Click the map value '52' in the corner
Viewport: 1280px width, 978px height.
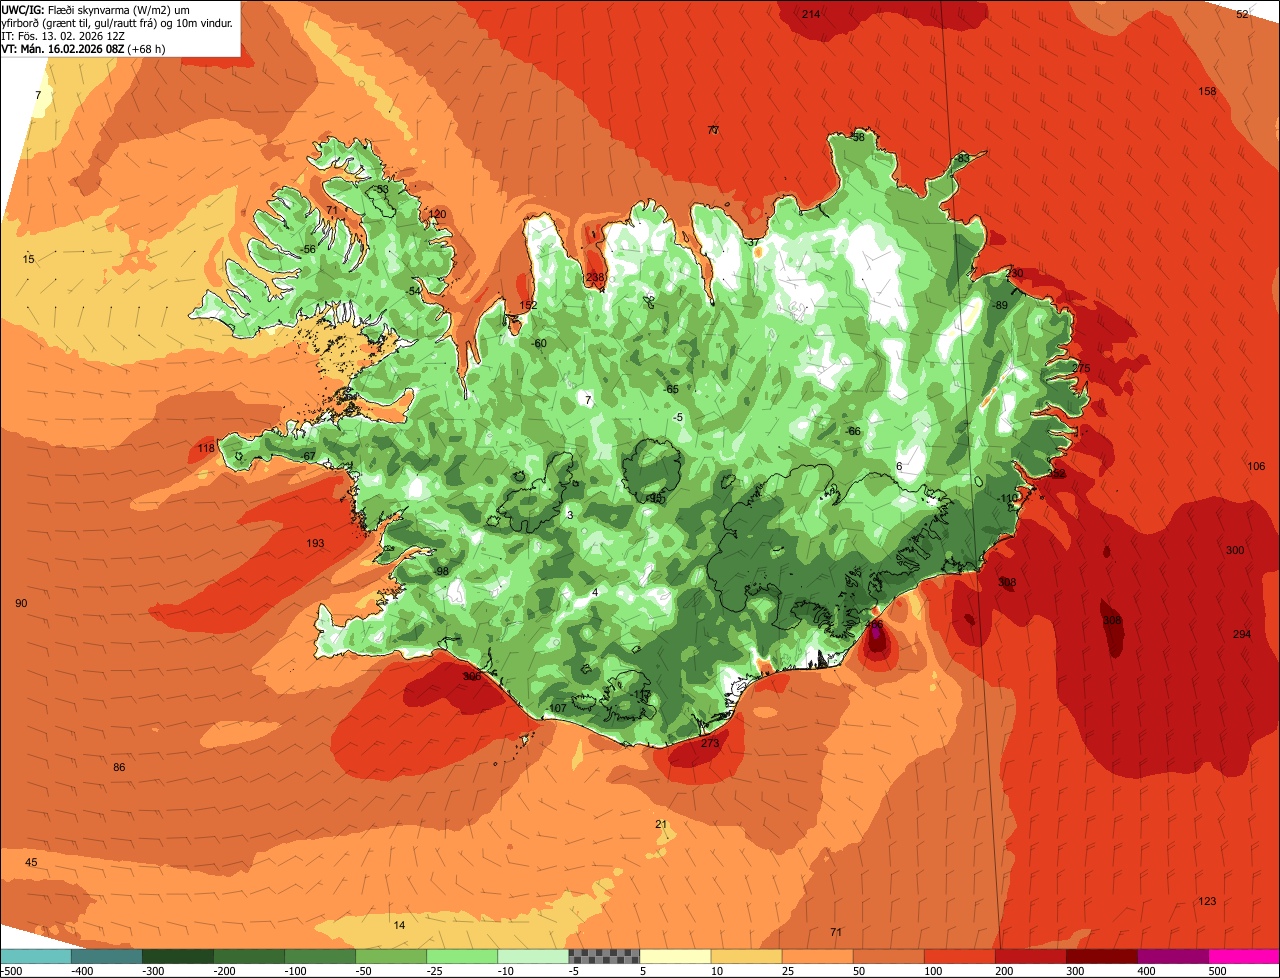(1242, 14)
